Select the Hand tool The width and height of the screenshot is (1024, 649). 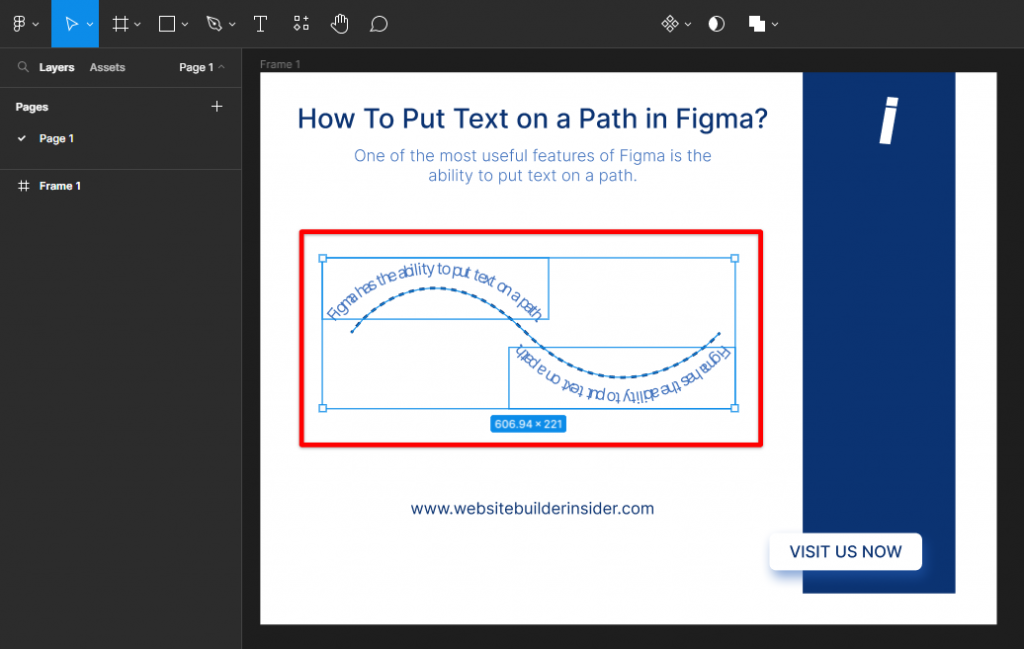coord(340,23)
